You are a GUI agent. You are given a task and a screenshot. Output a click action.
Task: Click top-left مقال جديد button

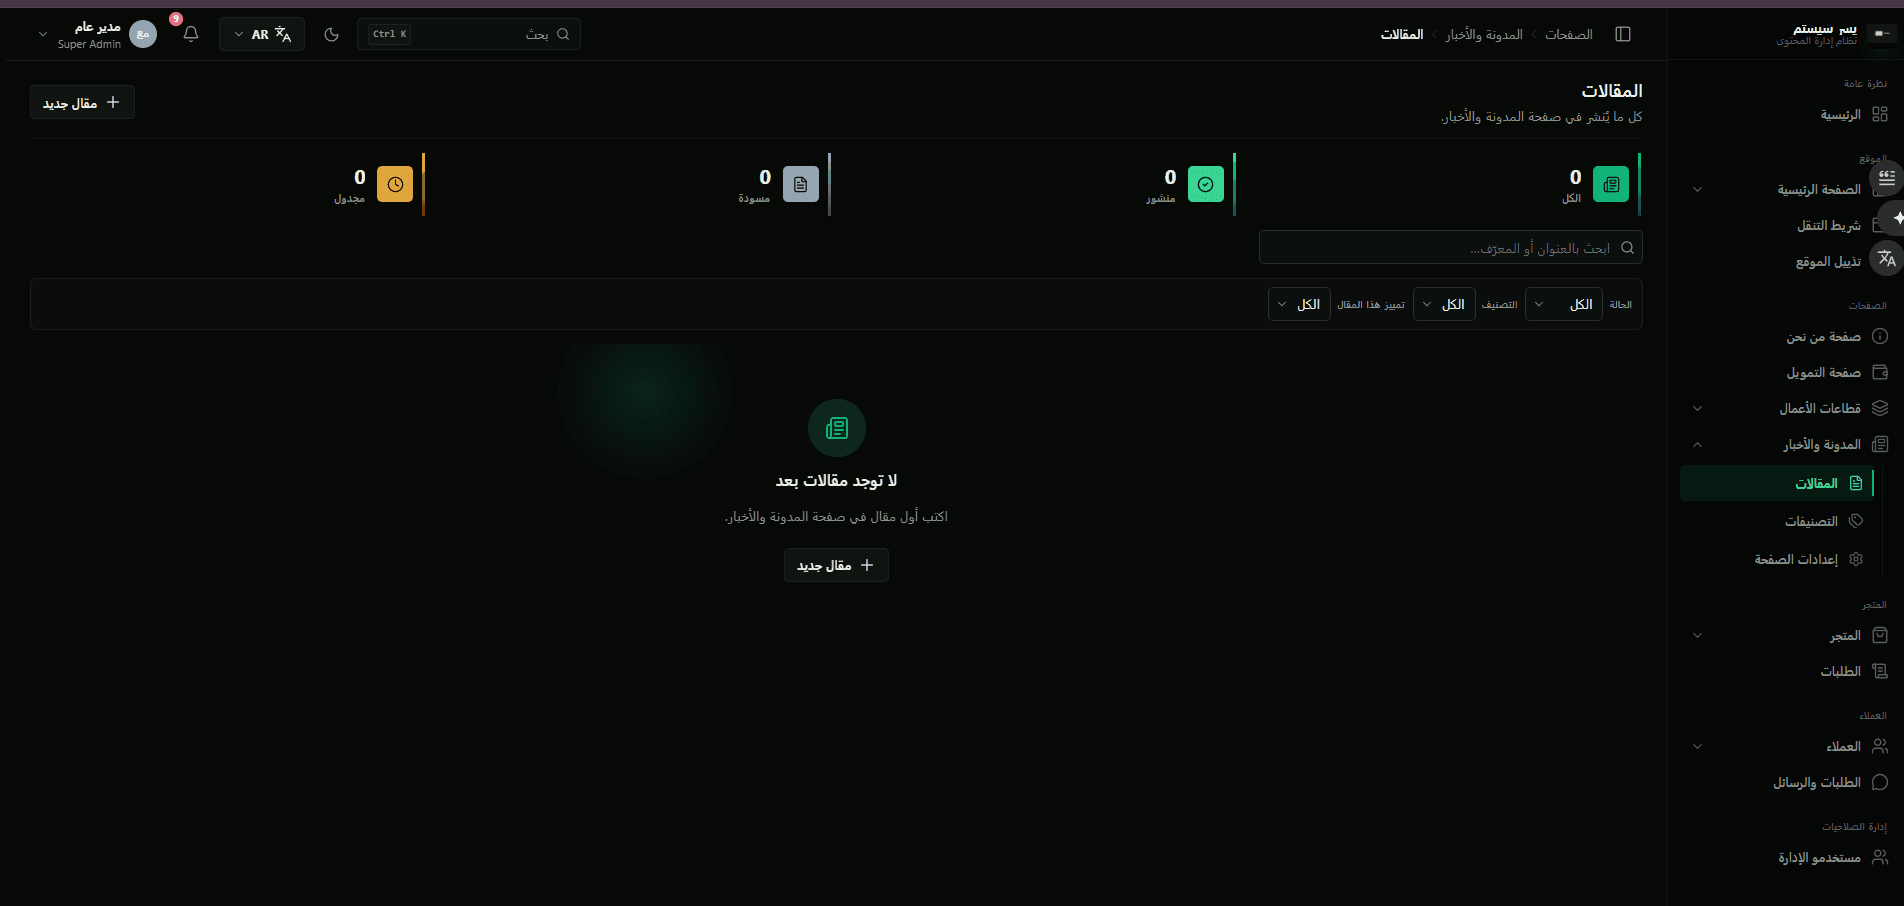[82, 102]
